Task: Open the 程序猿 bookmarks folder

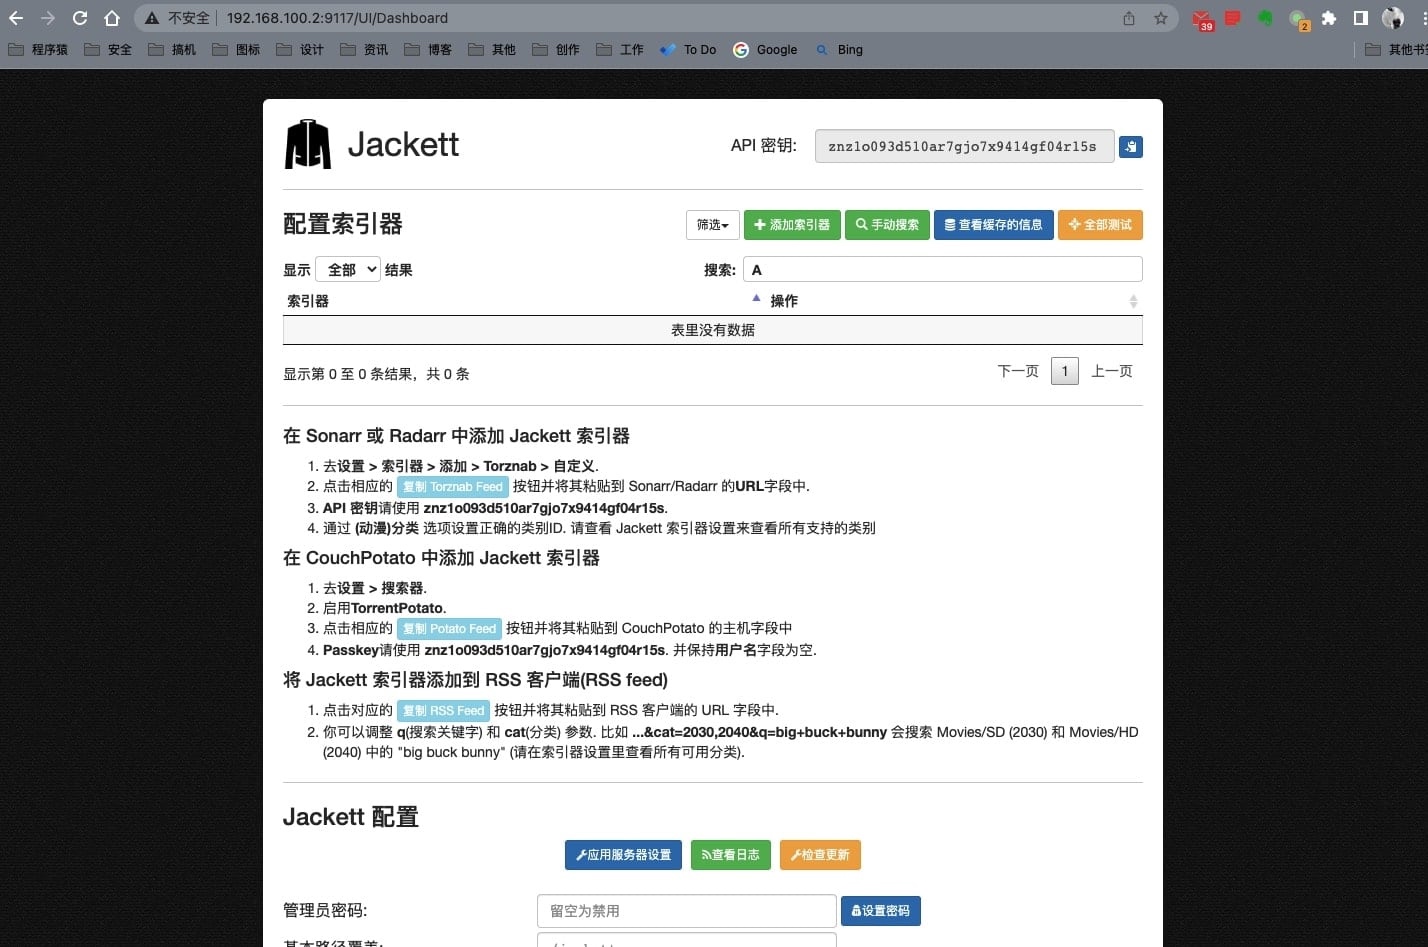Action: click(x=37, y=49)
